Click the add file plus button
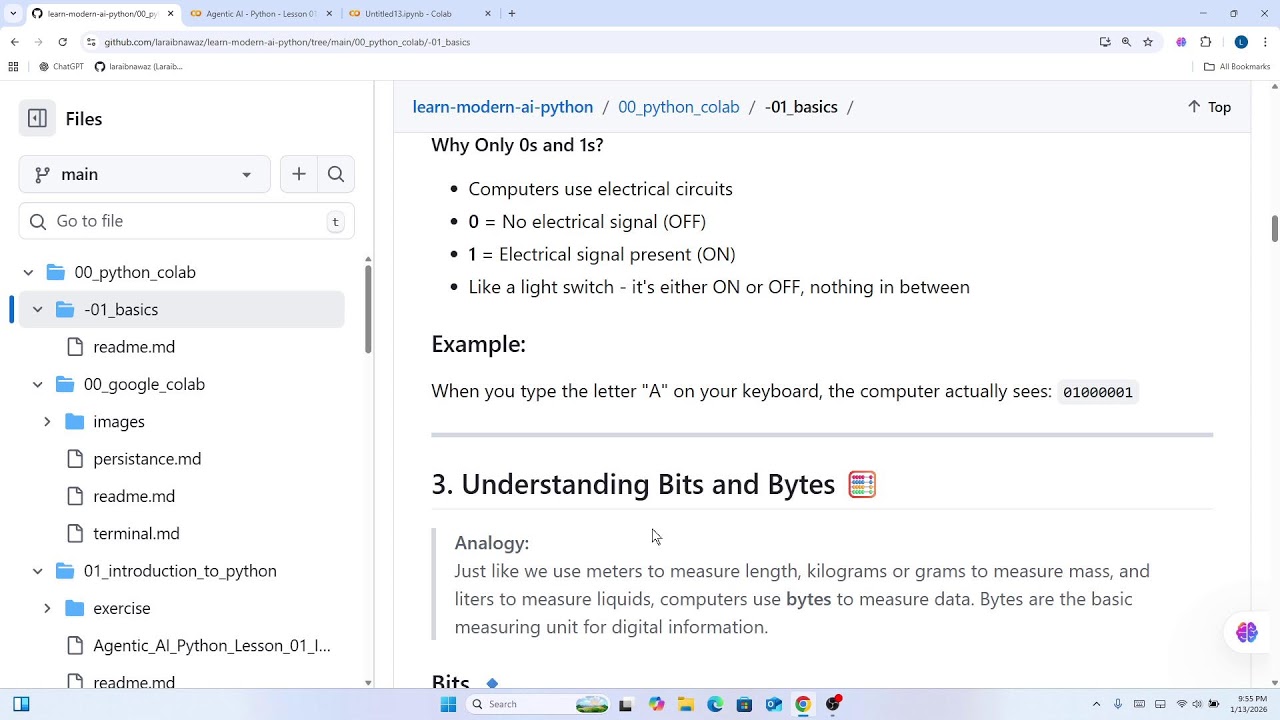1280x720 pixels. 299,174
